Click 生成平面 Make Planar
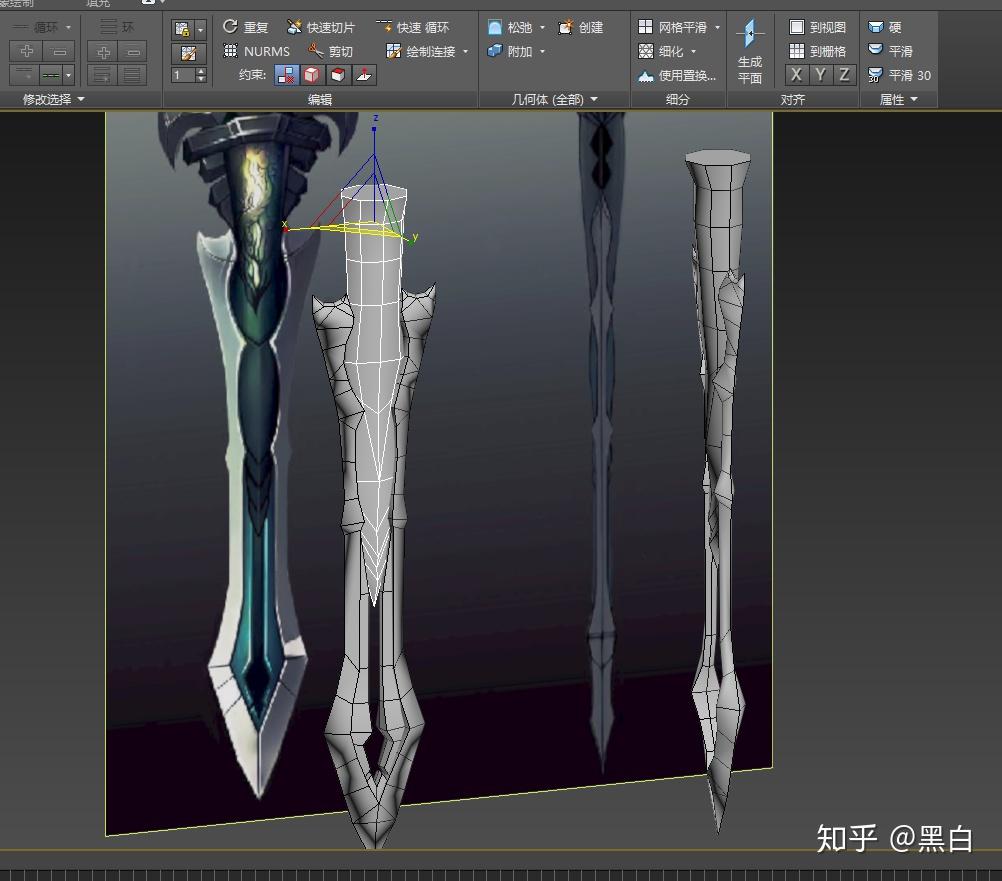 [750, 52]
